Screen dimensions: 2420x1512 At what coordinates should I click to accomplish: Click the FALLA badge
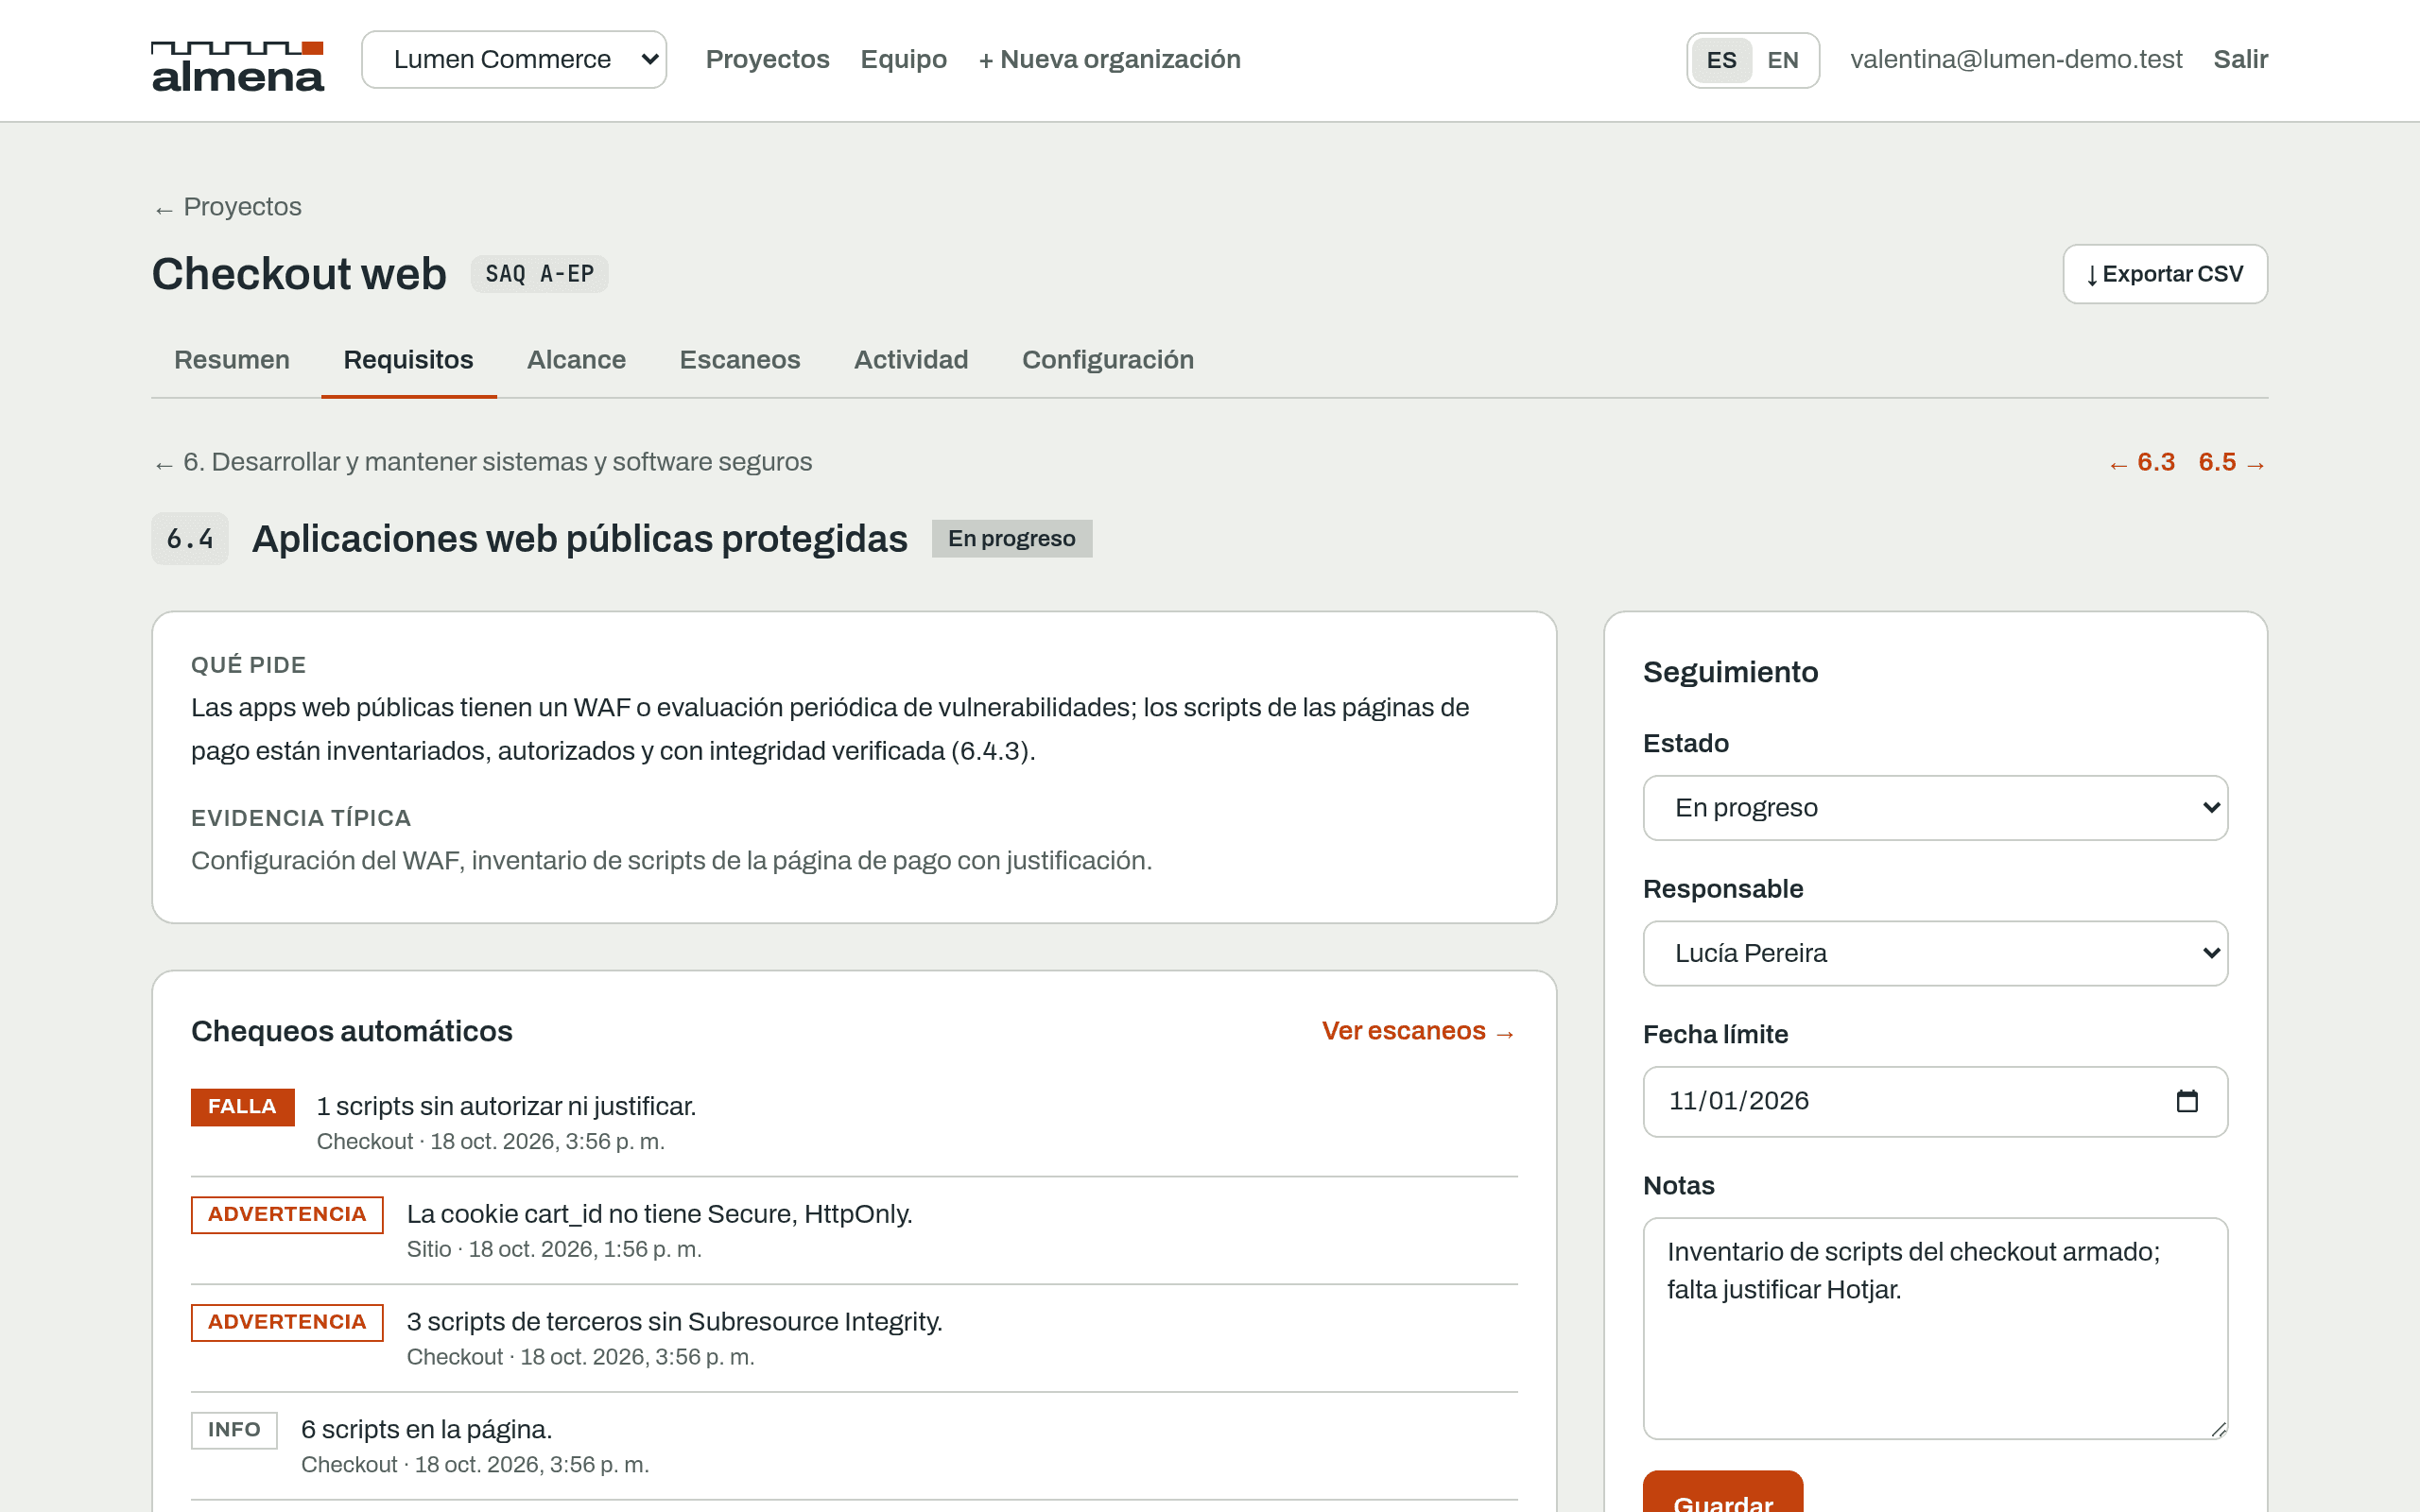pyautogui.click(x=243, y=1107)
